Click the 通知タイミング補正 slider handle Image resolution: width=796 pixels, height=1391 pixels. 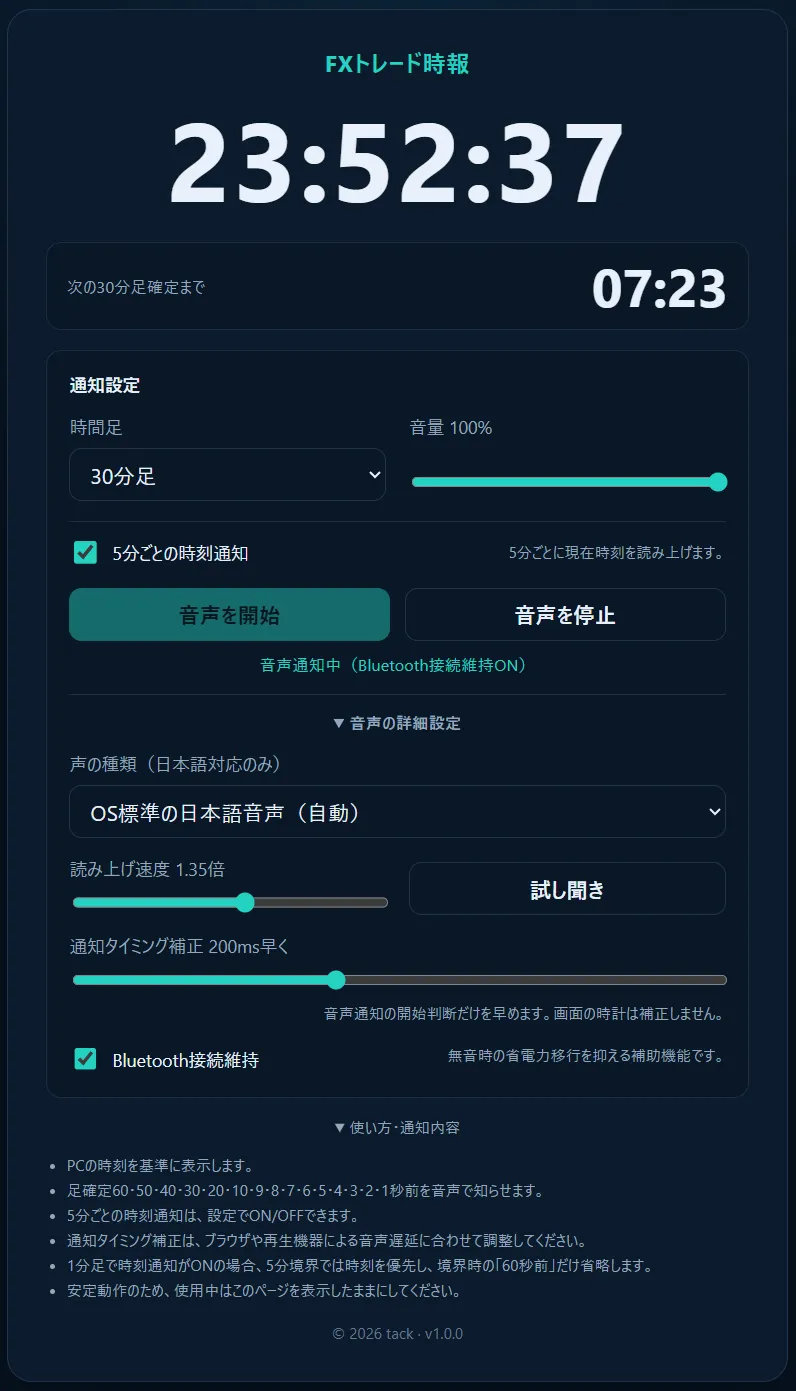(x=336, y=980)
